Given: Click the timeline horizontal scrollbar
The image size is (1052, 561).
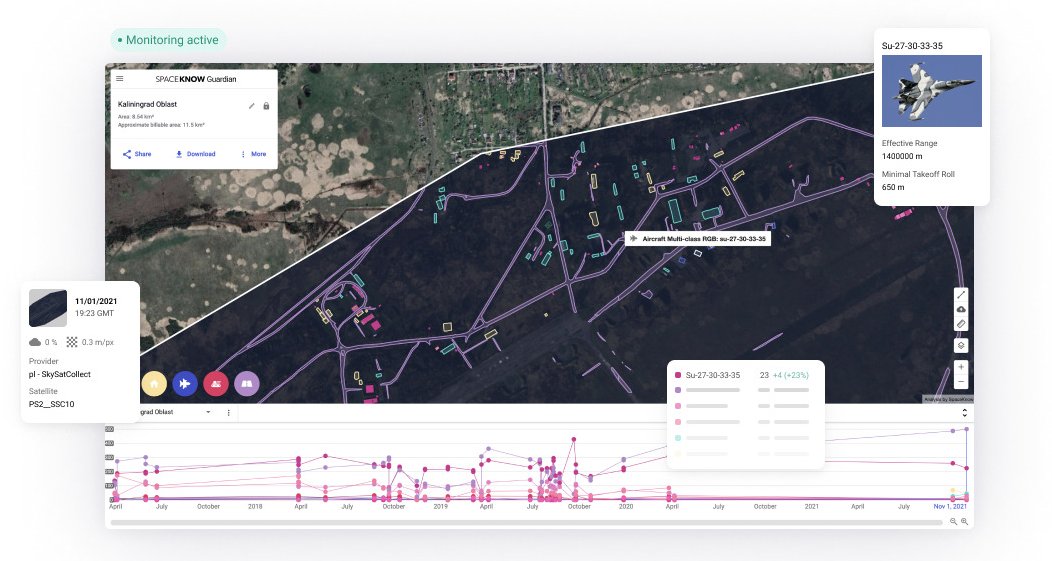Looking at the screenshot, I should click(x=526, y=521).
